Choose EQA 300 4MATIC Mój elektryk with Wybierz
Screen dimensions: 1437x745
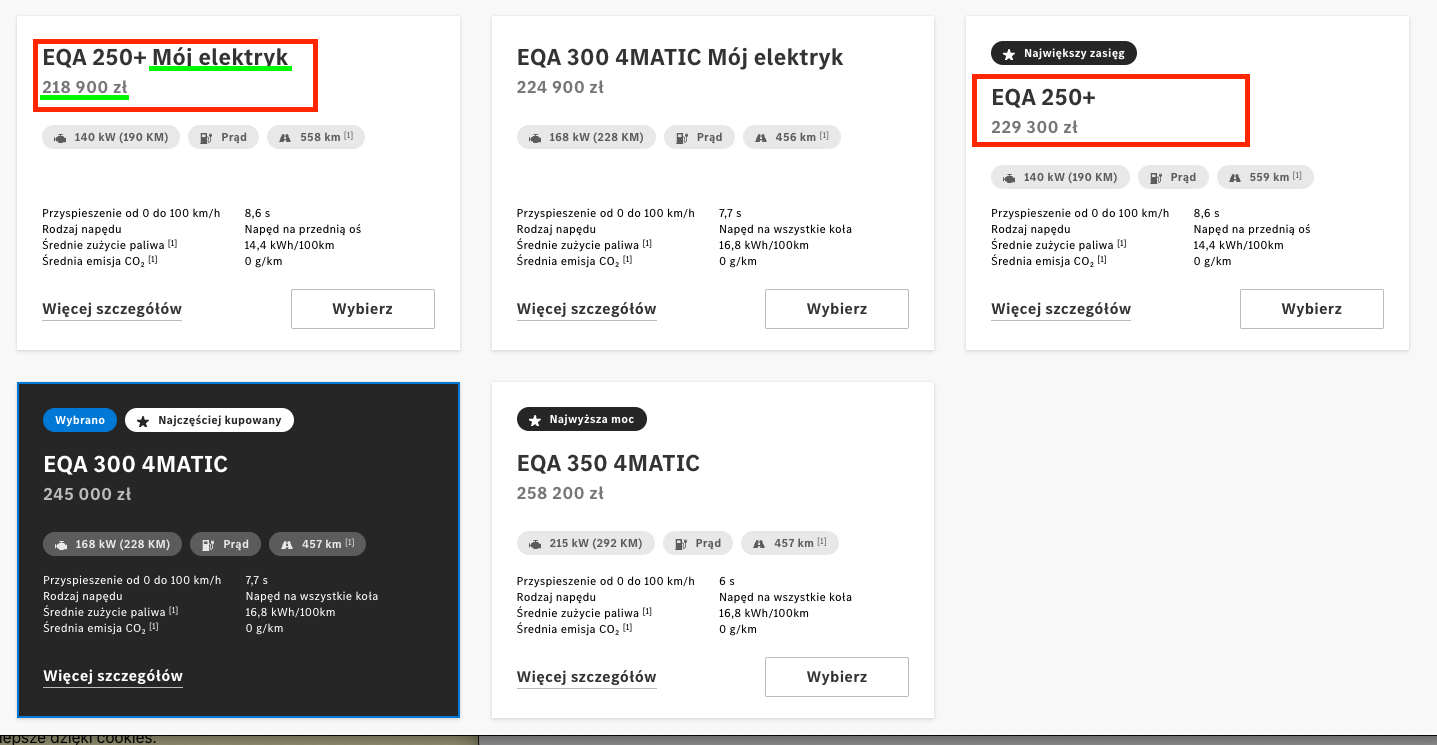coord(837,309)
